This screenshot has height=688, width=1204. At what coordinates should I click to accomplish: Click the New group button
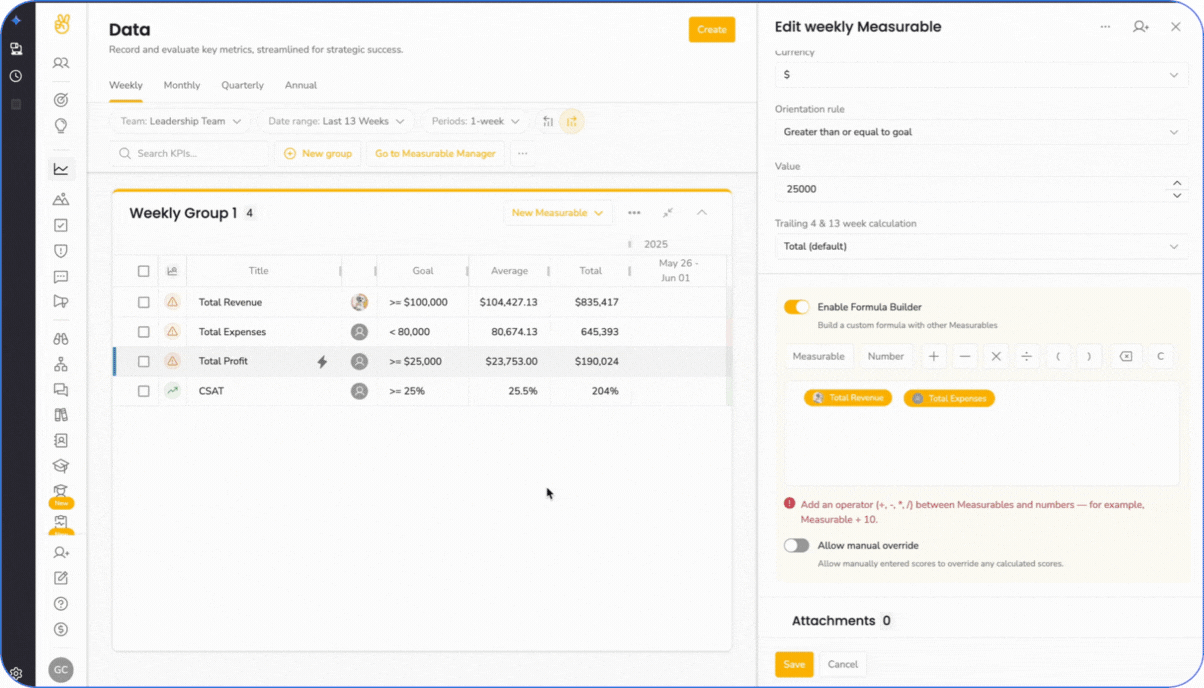318,154
